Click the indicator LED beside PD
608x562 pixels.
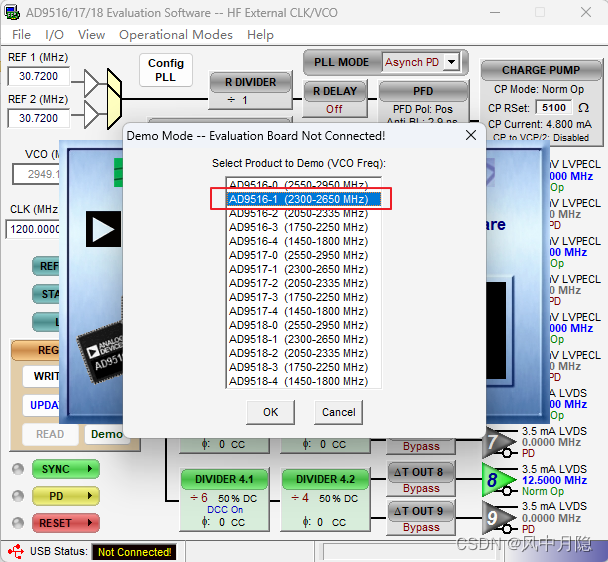point(18,496)
